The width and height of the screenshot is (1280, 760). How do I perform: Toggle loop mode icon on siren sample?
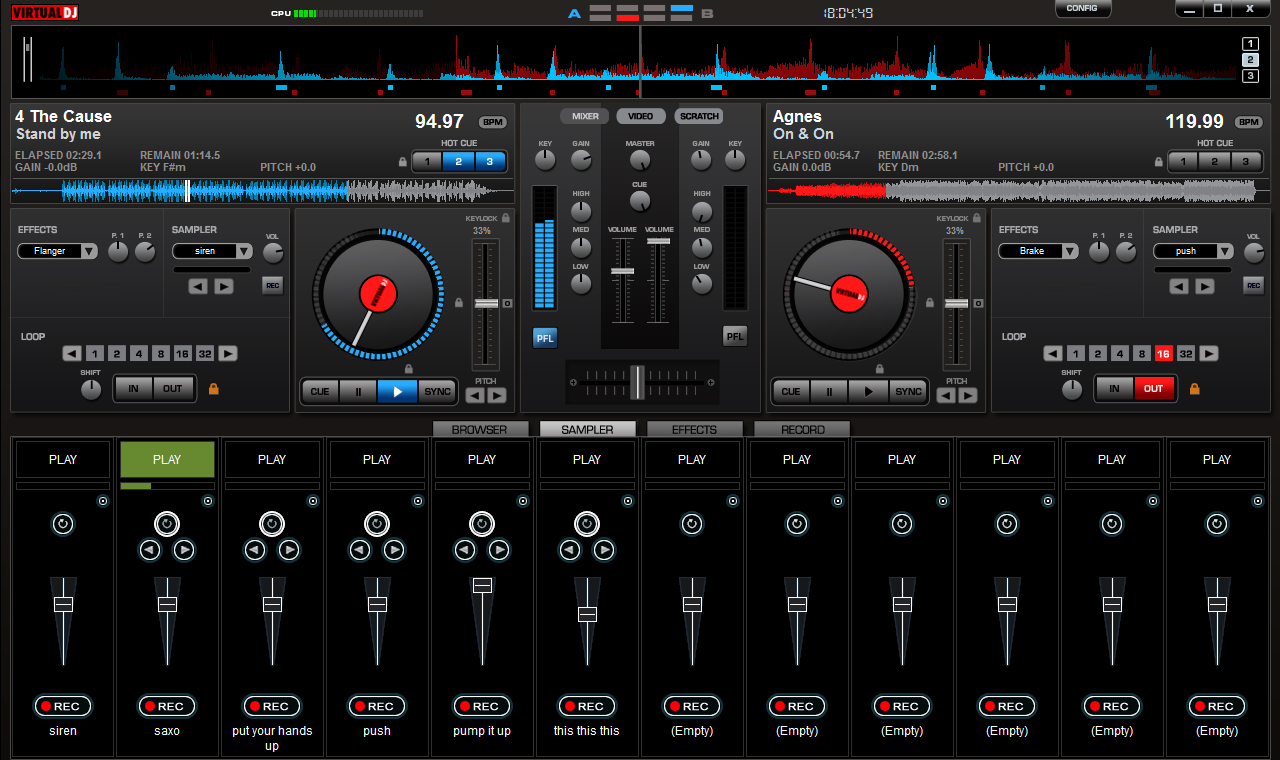(63, 524)
